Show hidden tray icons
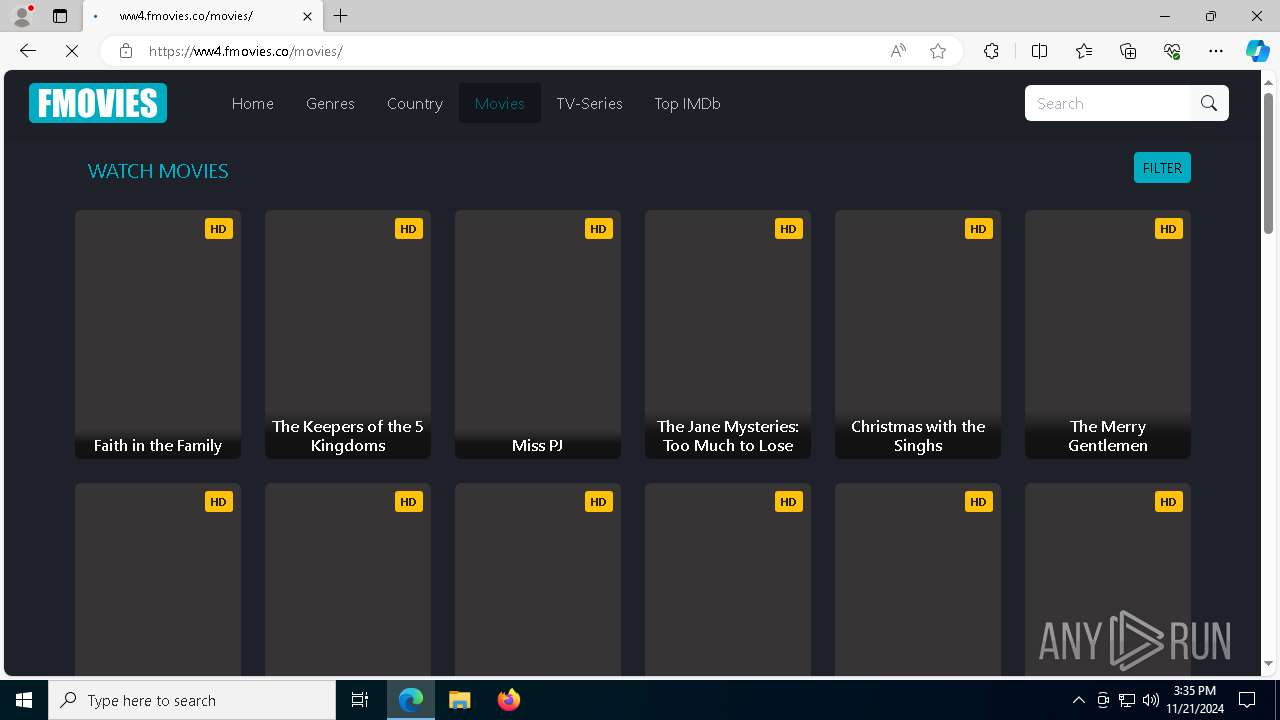This screenshot has width=1280, height=720. click(x=1078, y=700)
